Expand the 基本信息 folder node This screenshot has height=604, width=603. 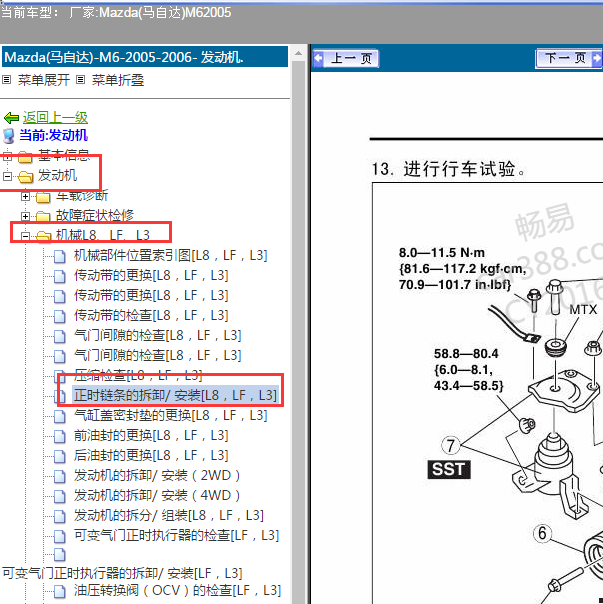coord(7,156)
